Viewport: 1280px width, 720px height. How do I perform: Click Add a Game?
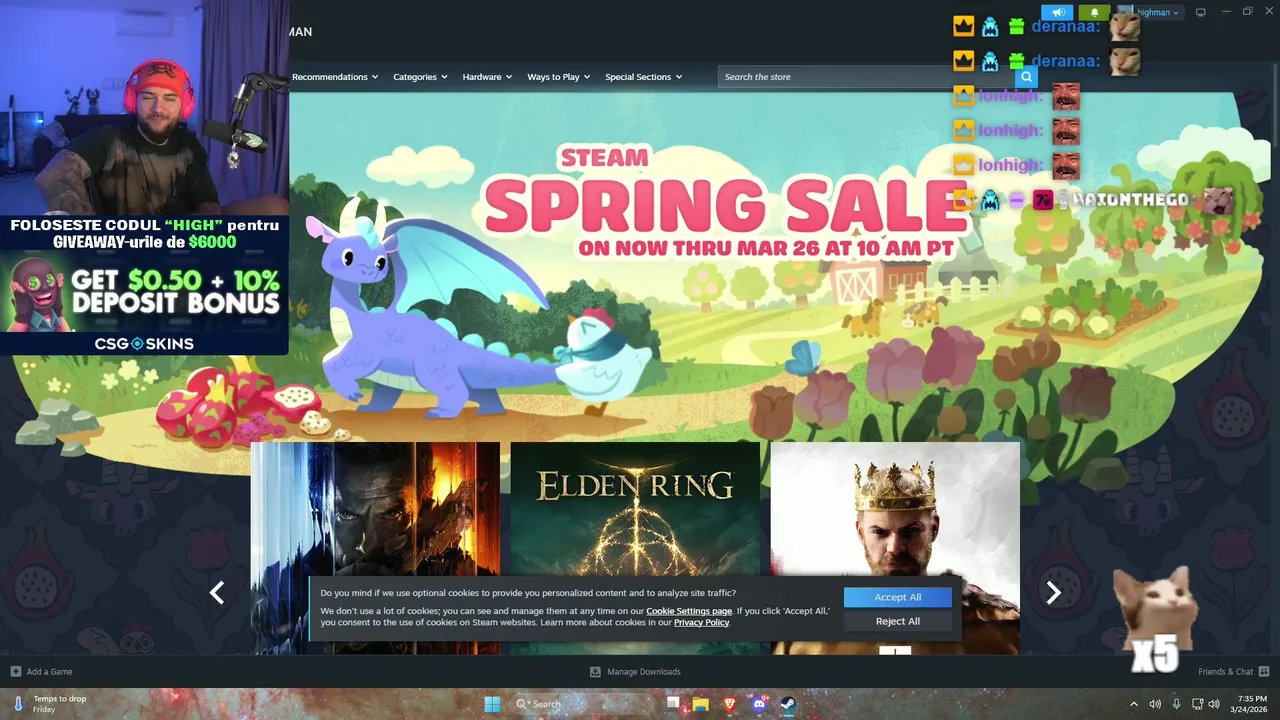coord(41,672)
